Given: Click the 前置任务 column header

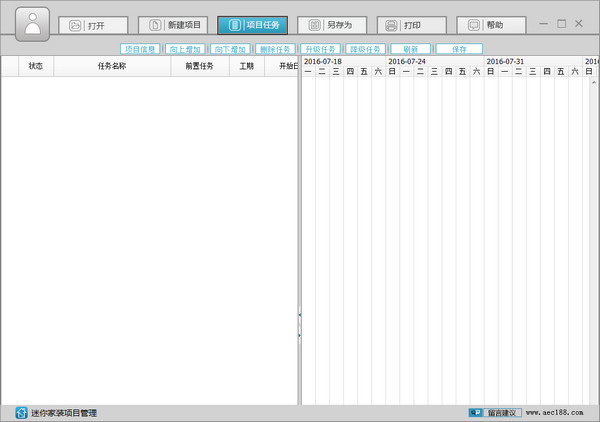Looking at the screenshot, I should pyautogui.click(x=199, y=66).
